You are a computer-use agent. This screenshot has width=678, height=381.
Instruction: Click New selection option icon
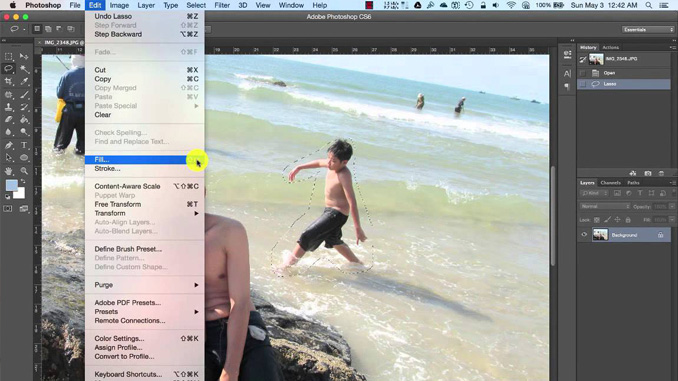(37, 29)
